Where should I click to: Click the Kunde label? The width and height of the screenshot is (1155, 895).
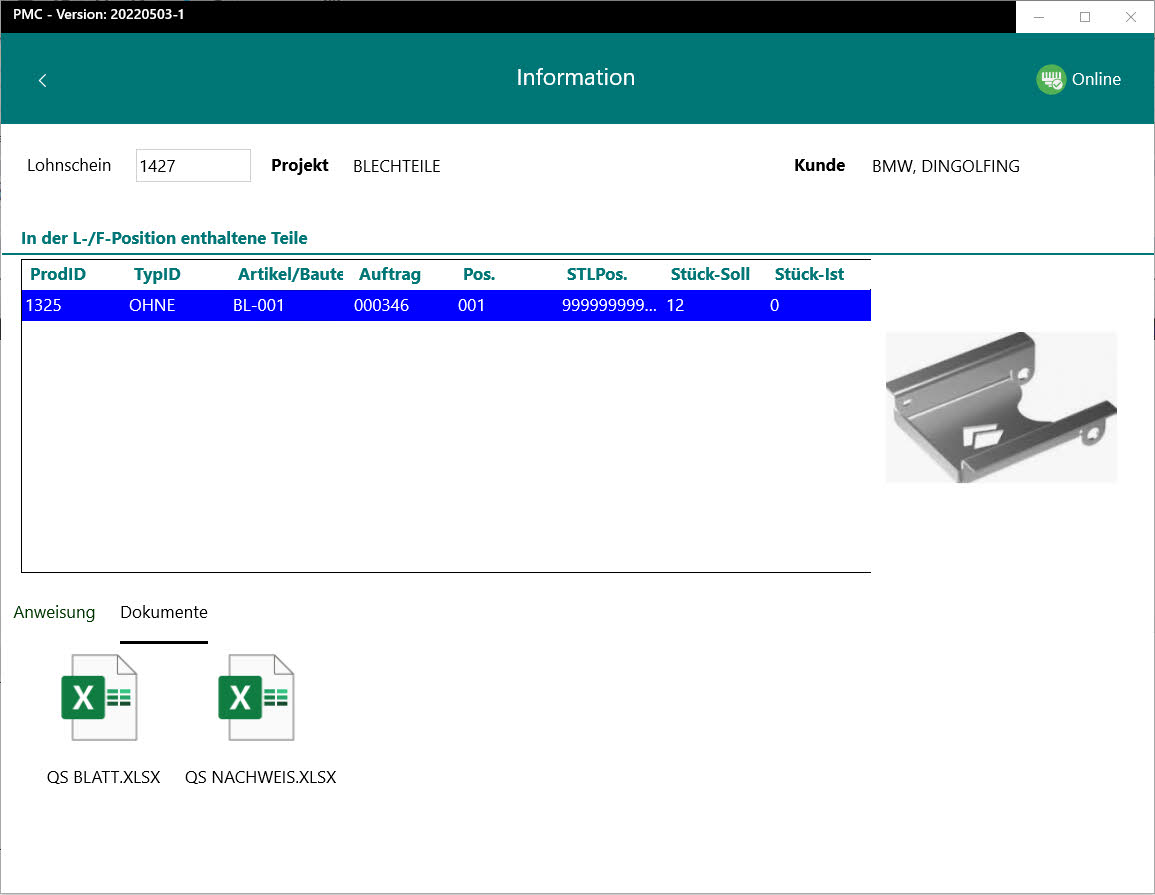click(x=819, y=165)
